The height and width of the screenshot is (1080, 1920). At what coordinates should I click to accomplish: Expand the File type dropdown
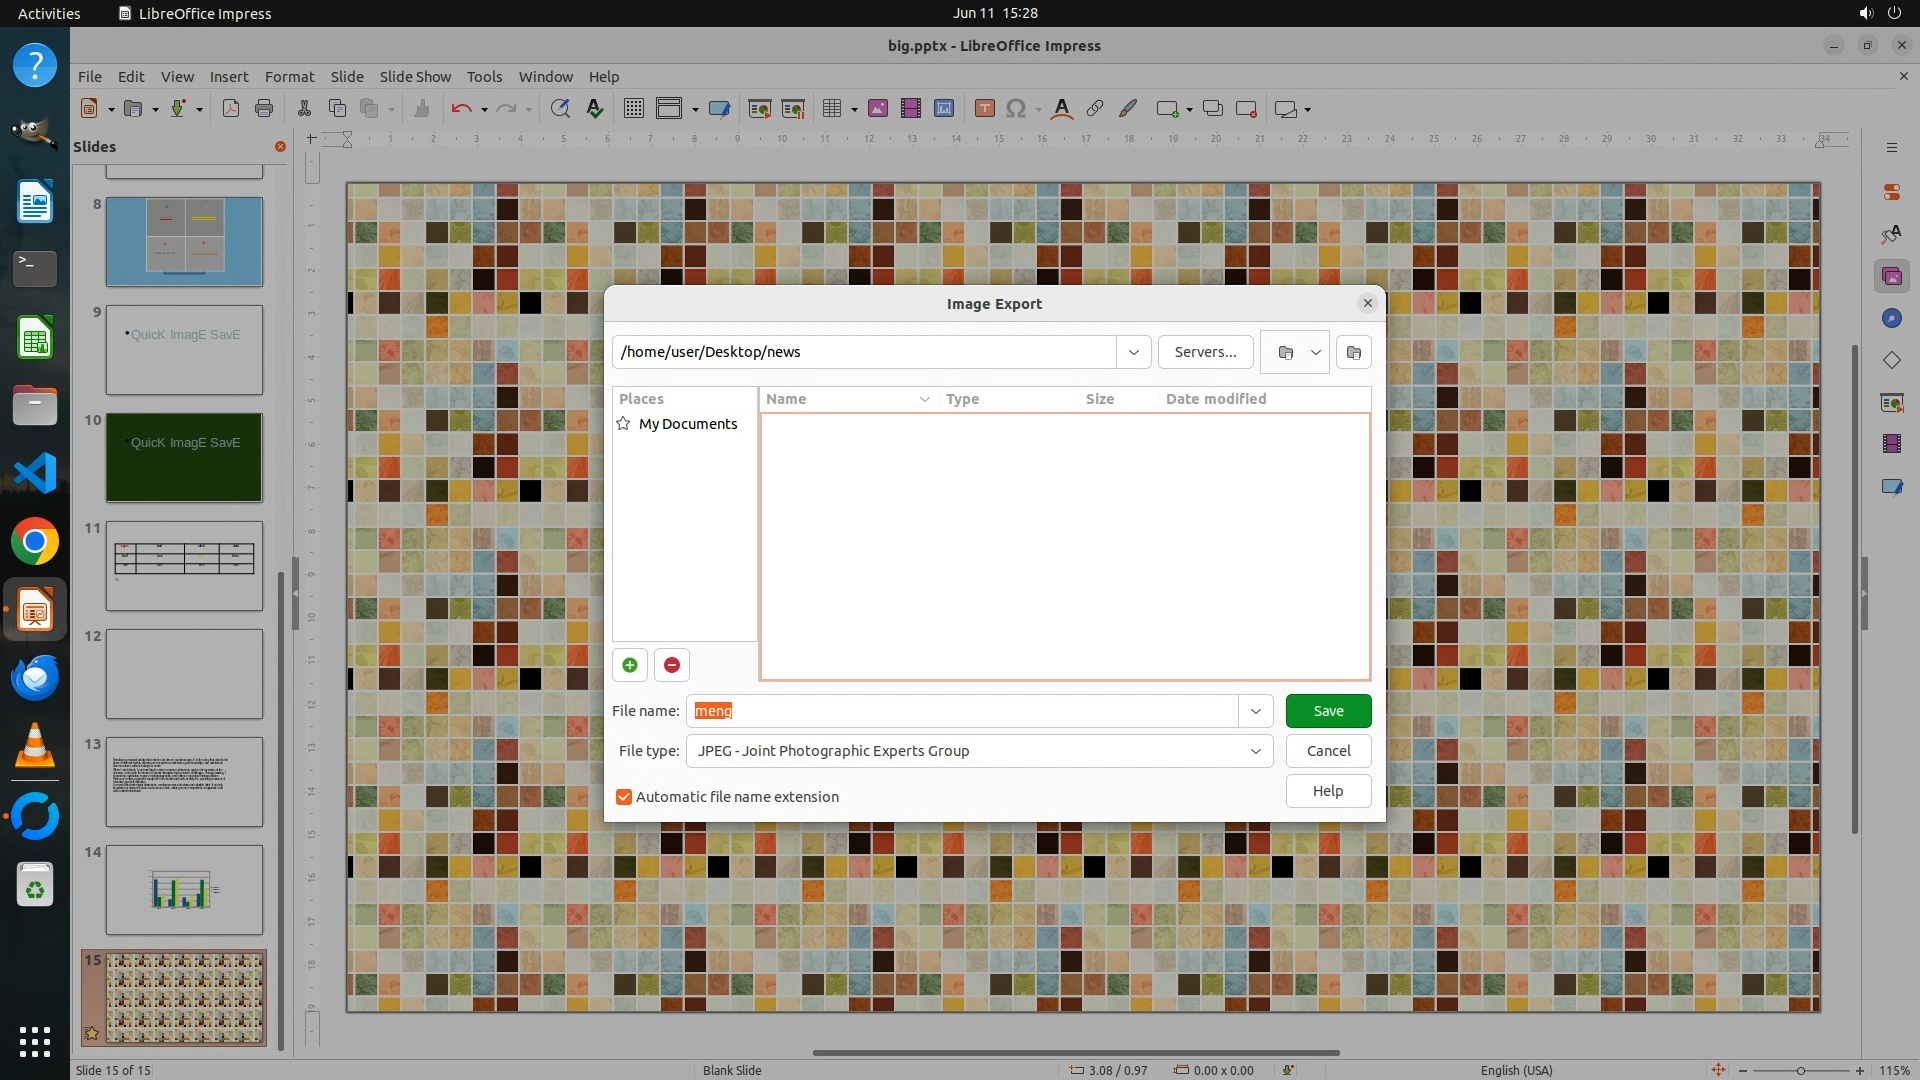[1255, 751]
